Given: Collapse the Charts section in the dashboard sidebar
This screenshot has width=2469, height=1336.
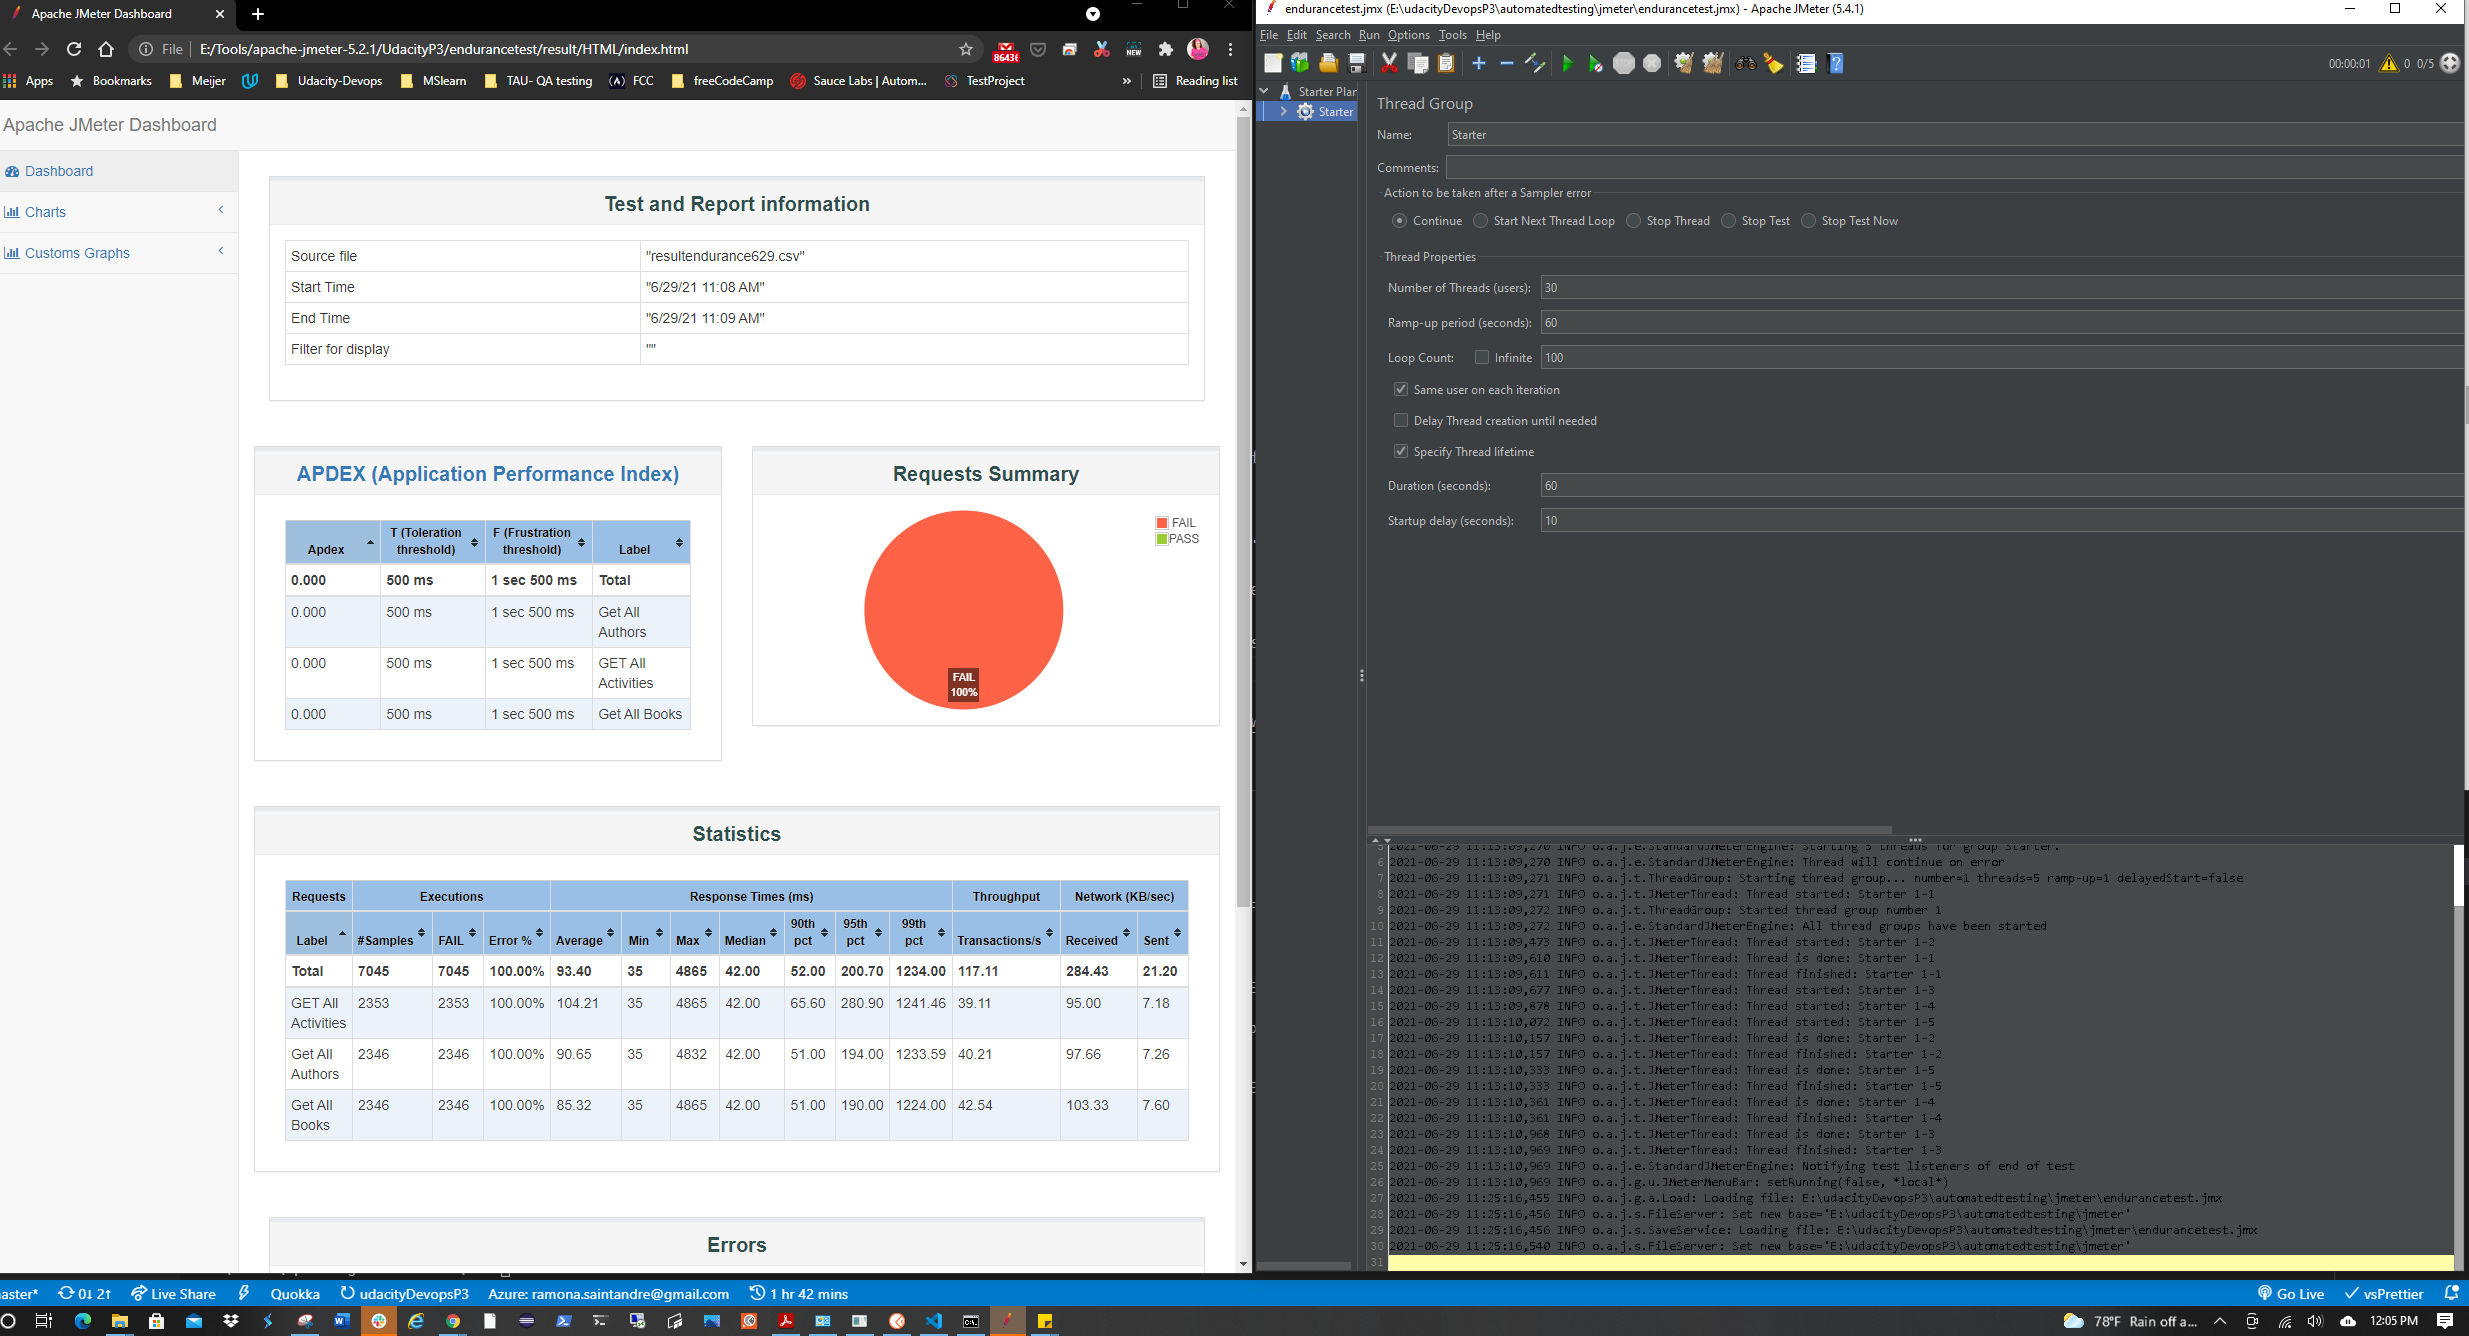Looking at the screenshot, I should coord(220,210).
